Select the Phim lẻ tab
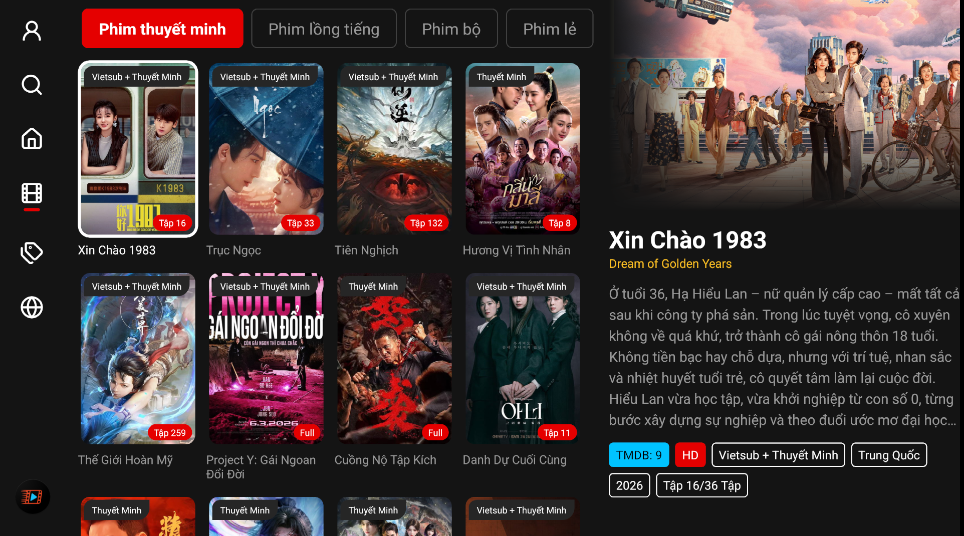Screen dimensions: 964x536 (x=550, y=29)
